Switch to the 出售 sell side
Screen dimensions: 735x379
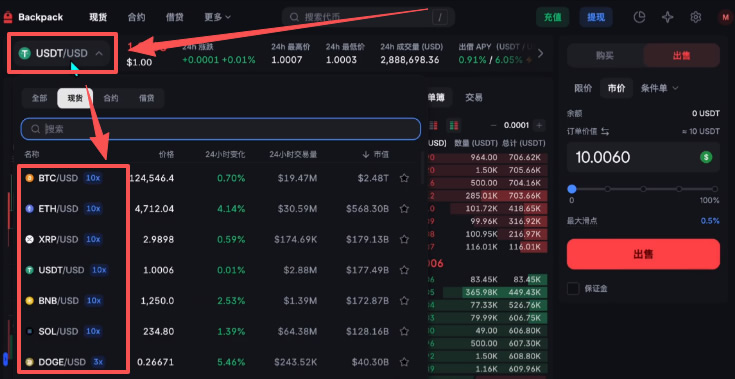coord(681,55)
